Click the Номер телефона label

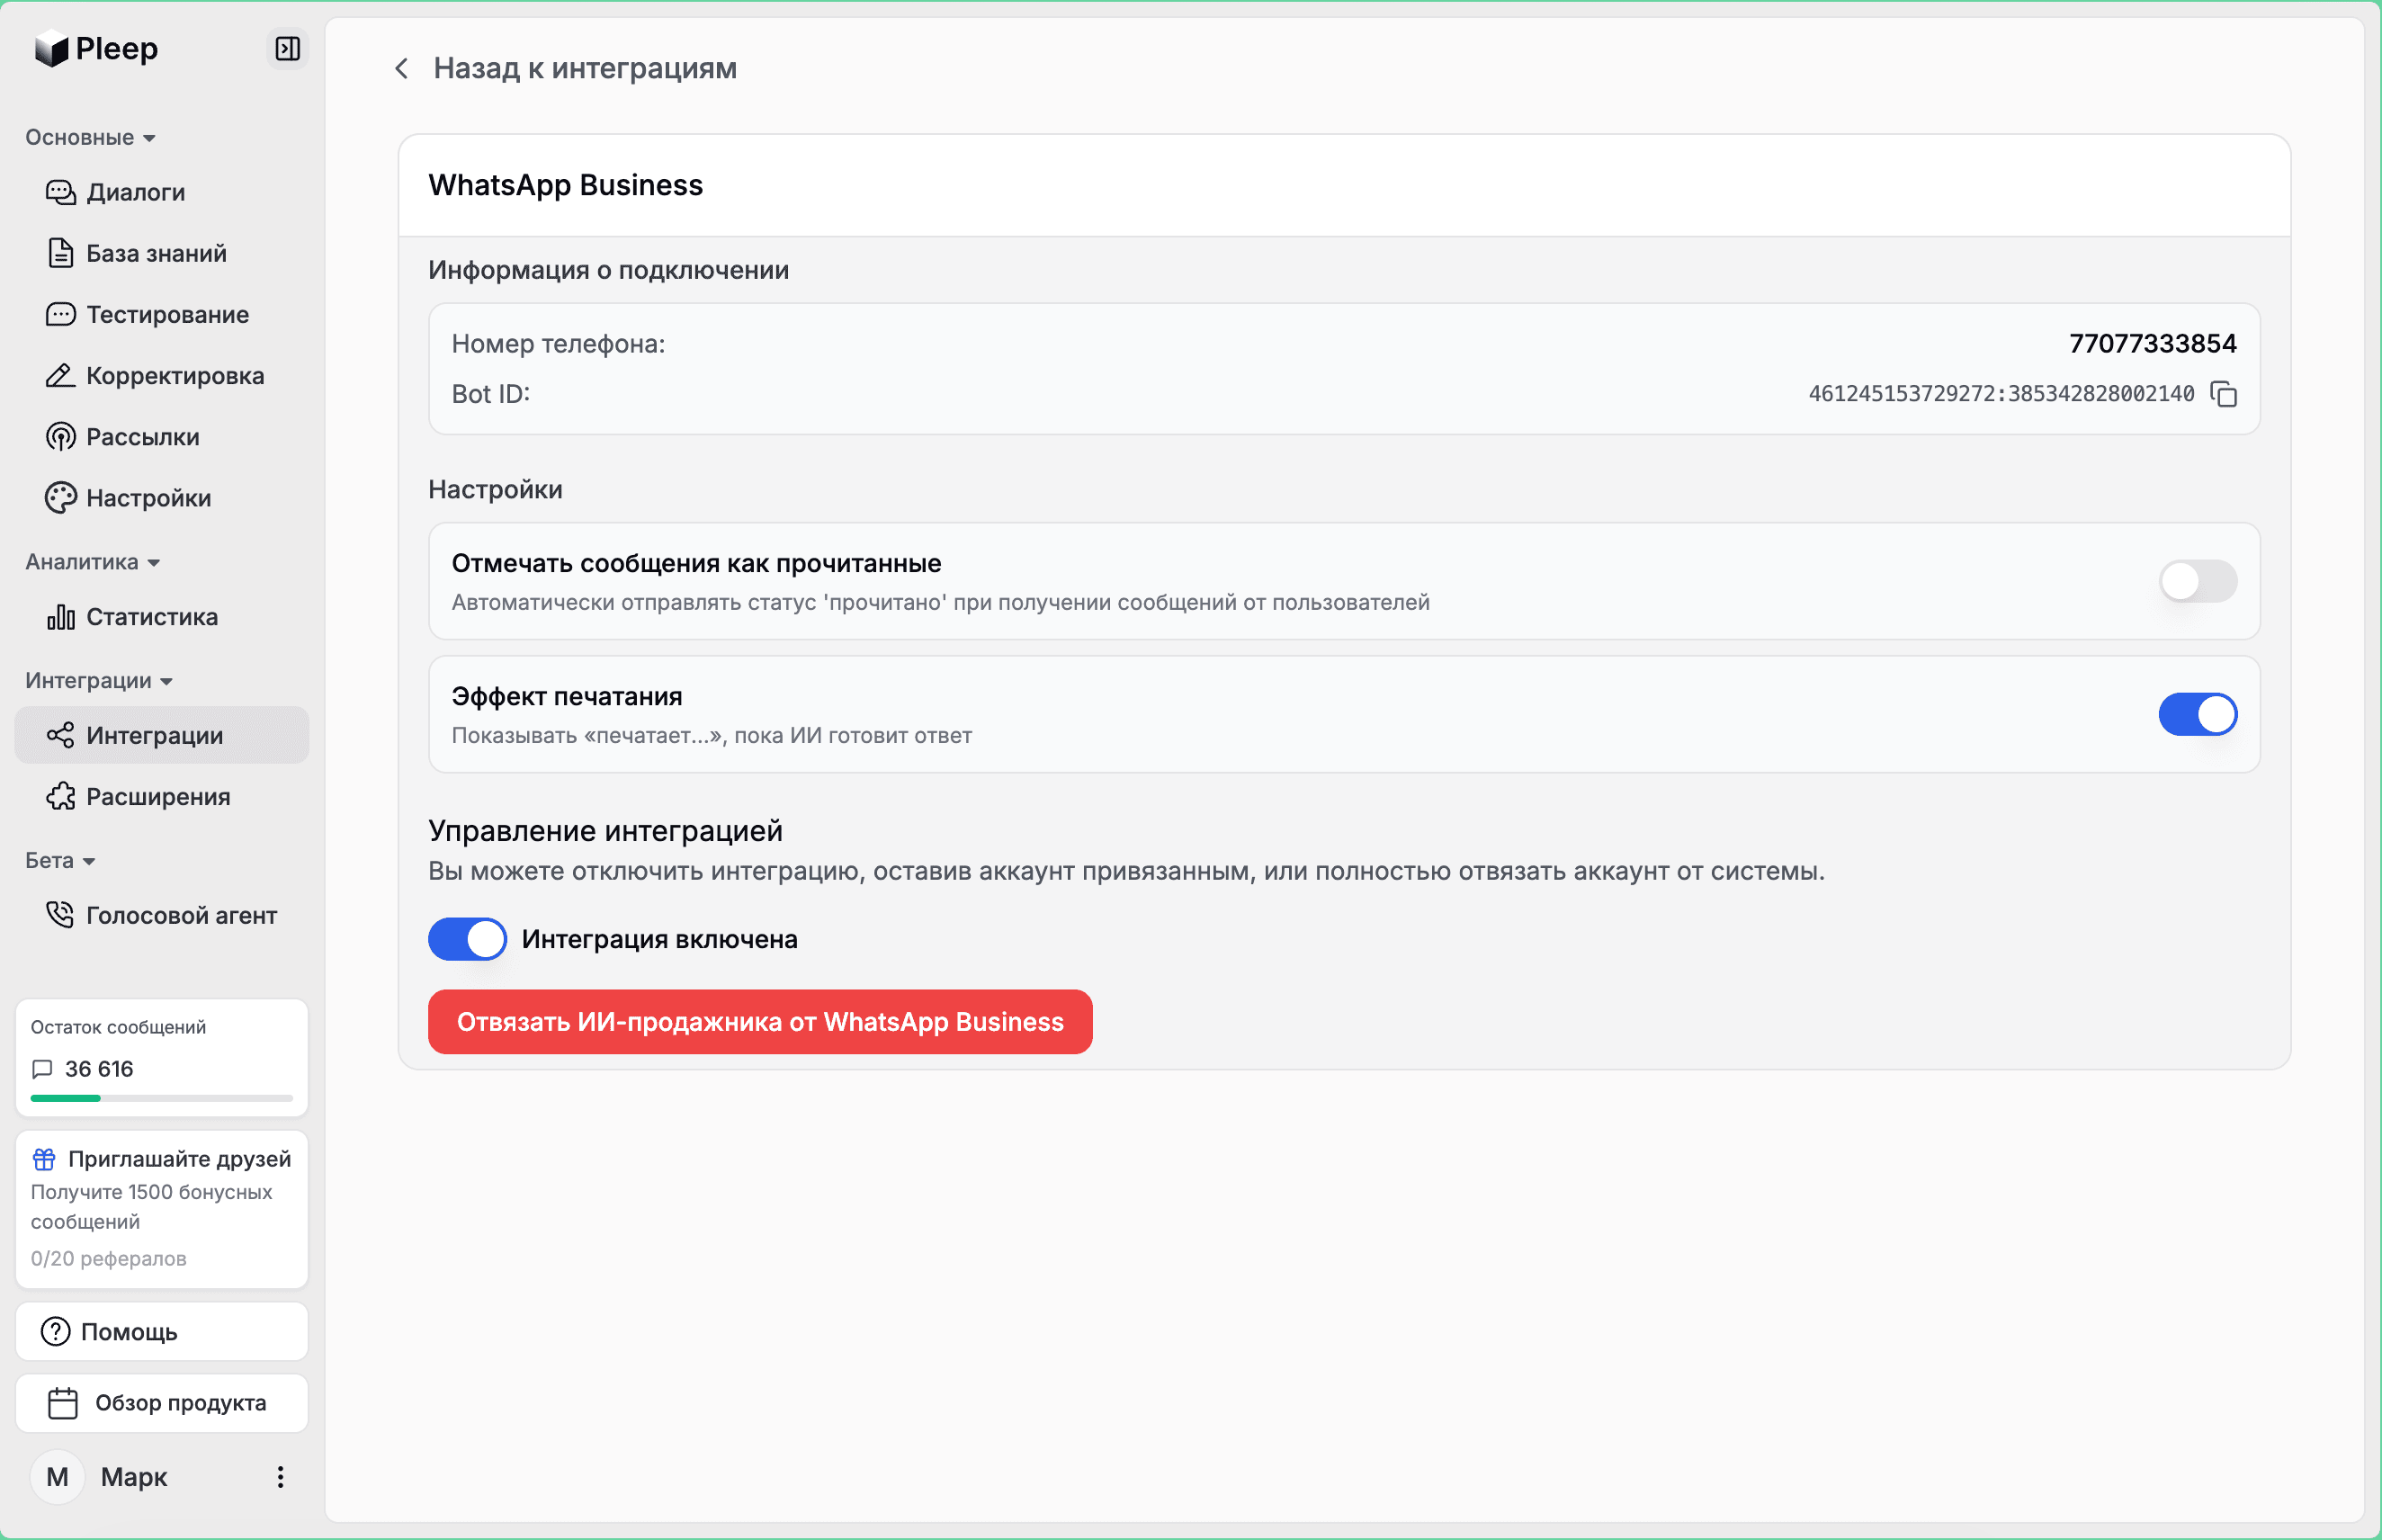click(x=558, y=343)
